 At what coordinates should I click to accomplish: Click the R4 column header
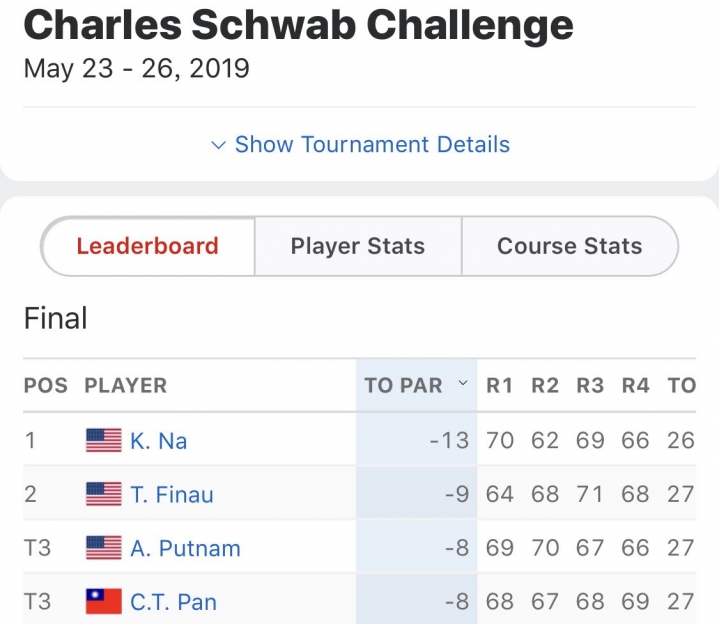[635, 386]
